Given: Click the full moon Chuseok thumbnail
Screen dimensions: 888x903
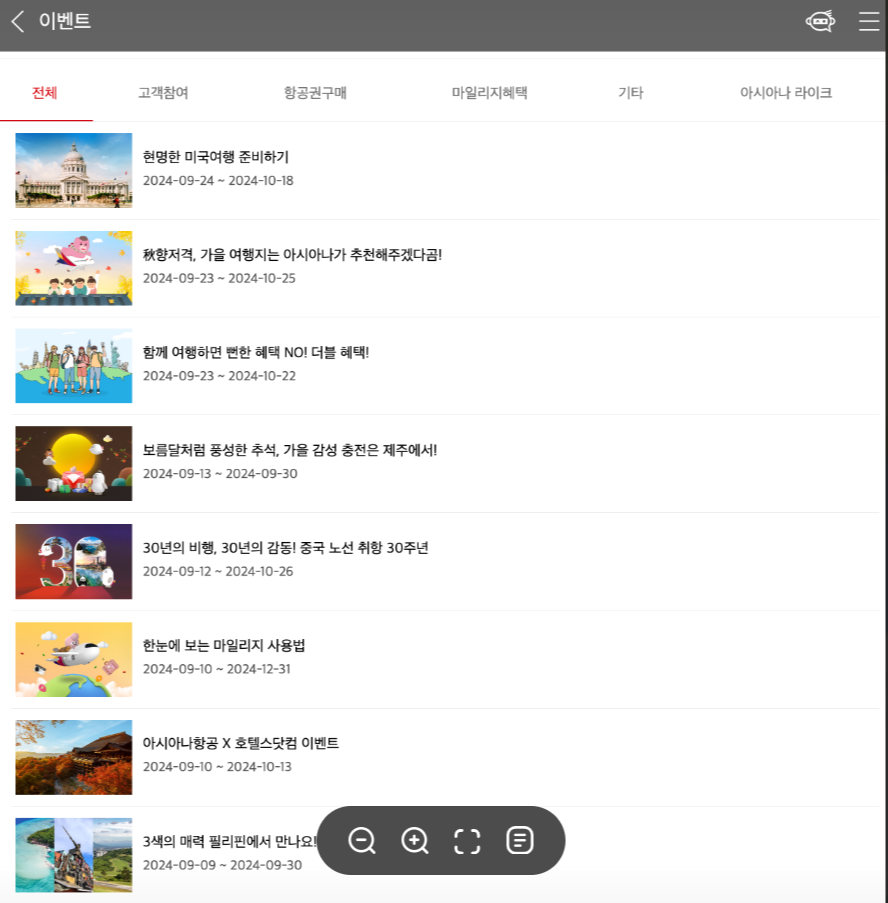Looking at the screenshot, I should (x=74, y=464).
